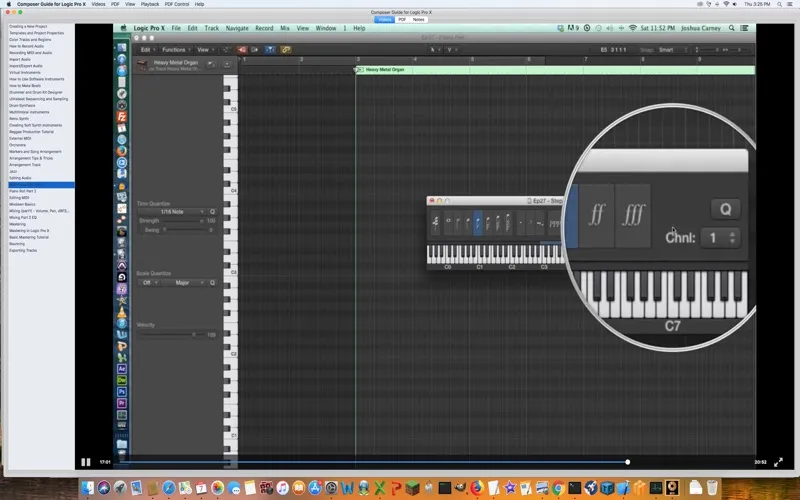The width and height of the screenshot is (800, 500).
Task: Switch to the PDF tab
Action: [402, 19]
